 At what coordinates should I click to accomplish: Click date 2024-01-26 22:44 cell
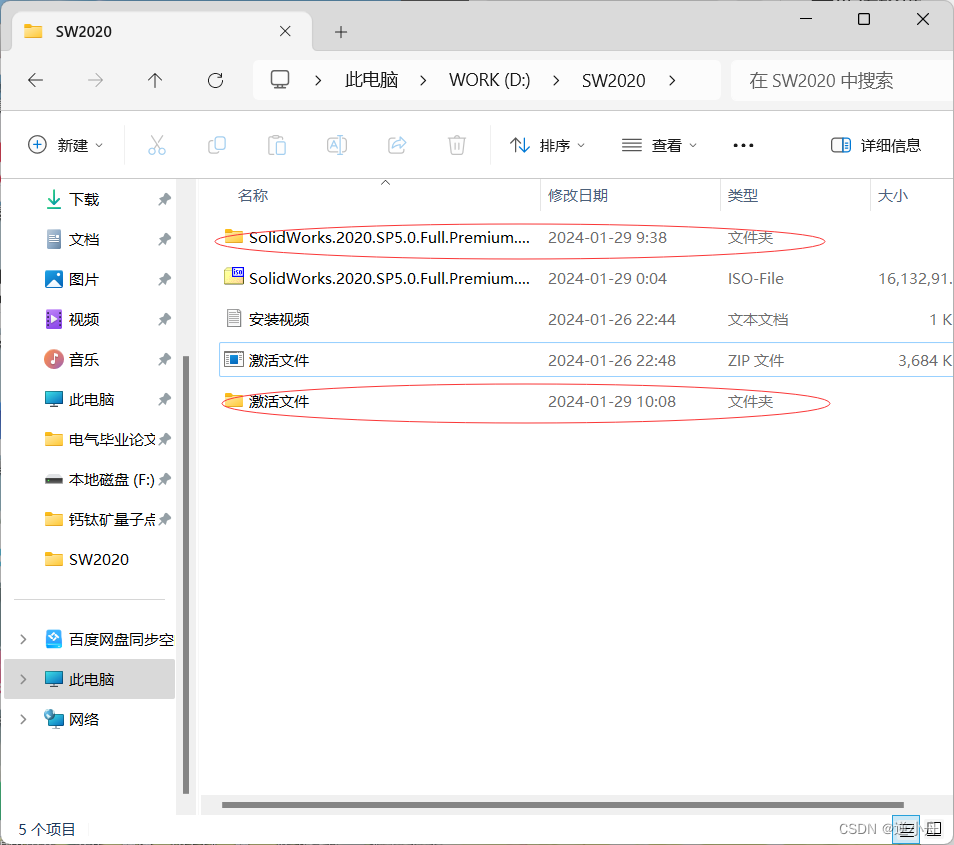611,319
